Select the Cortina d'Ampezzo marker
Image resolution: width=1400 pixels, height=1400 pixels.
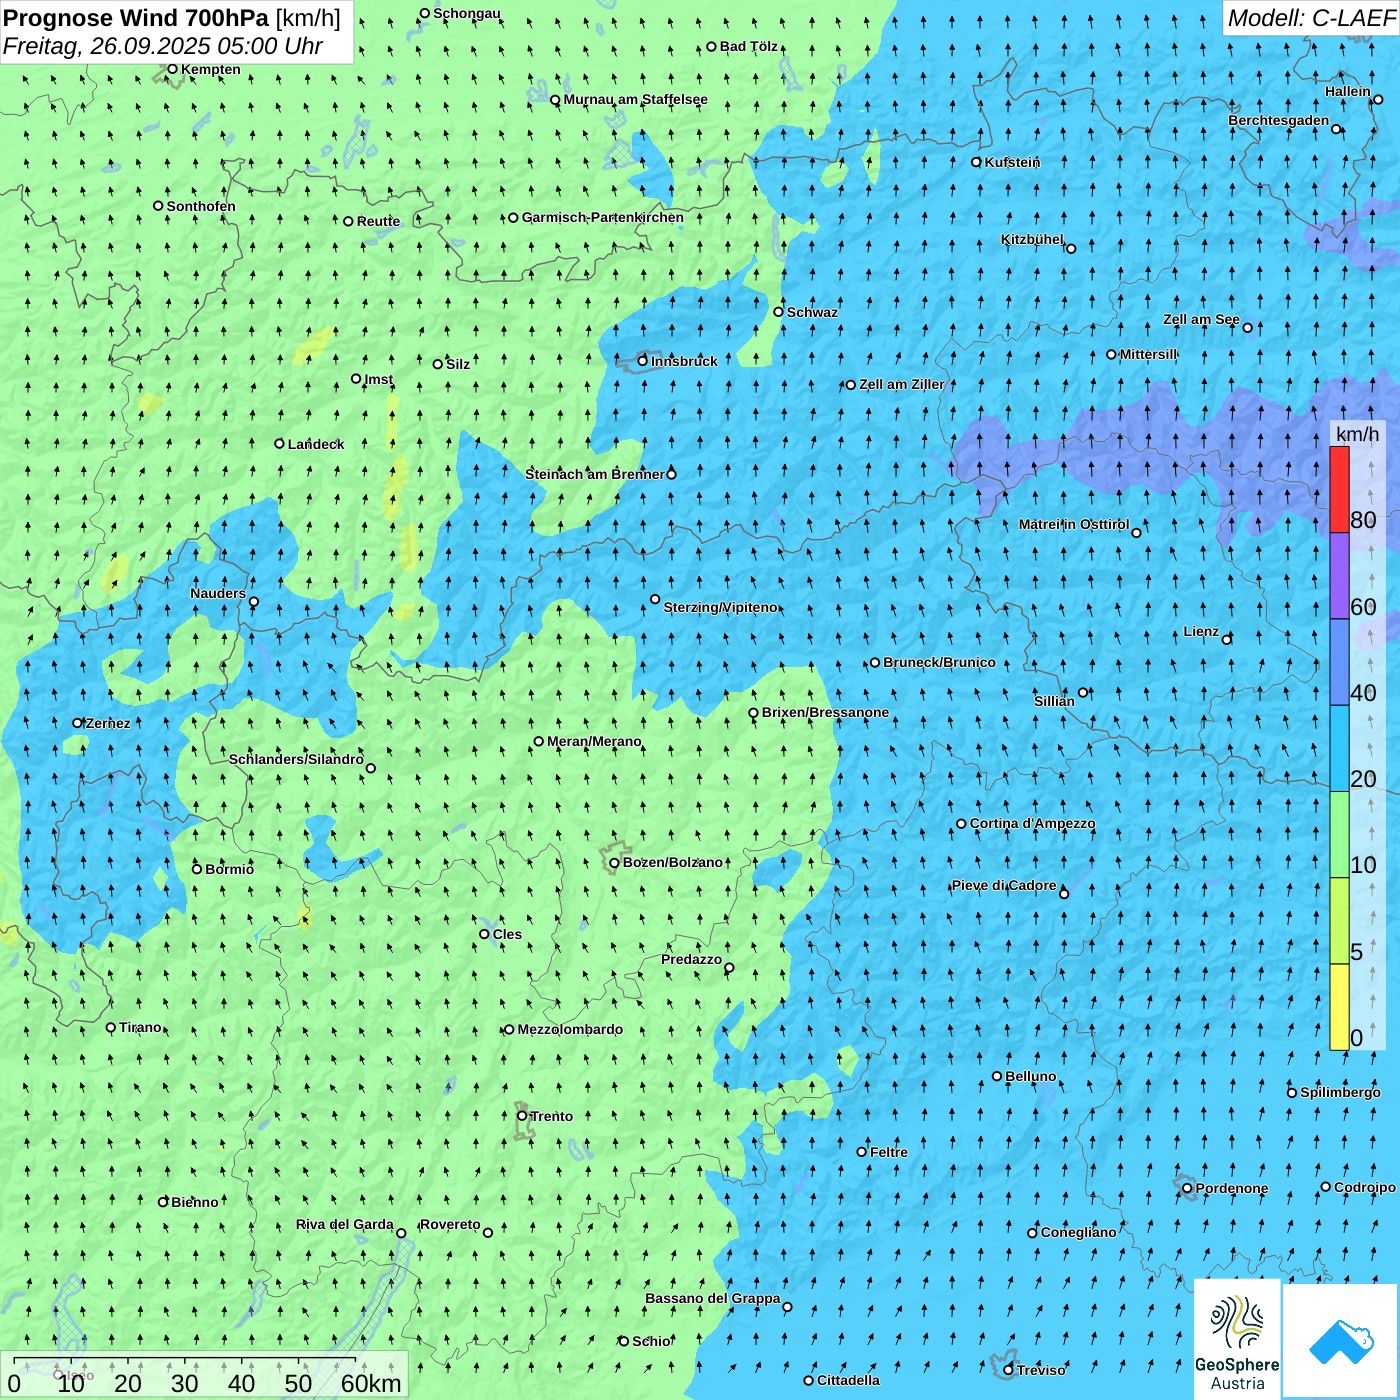coord(962,824)
